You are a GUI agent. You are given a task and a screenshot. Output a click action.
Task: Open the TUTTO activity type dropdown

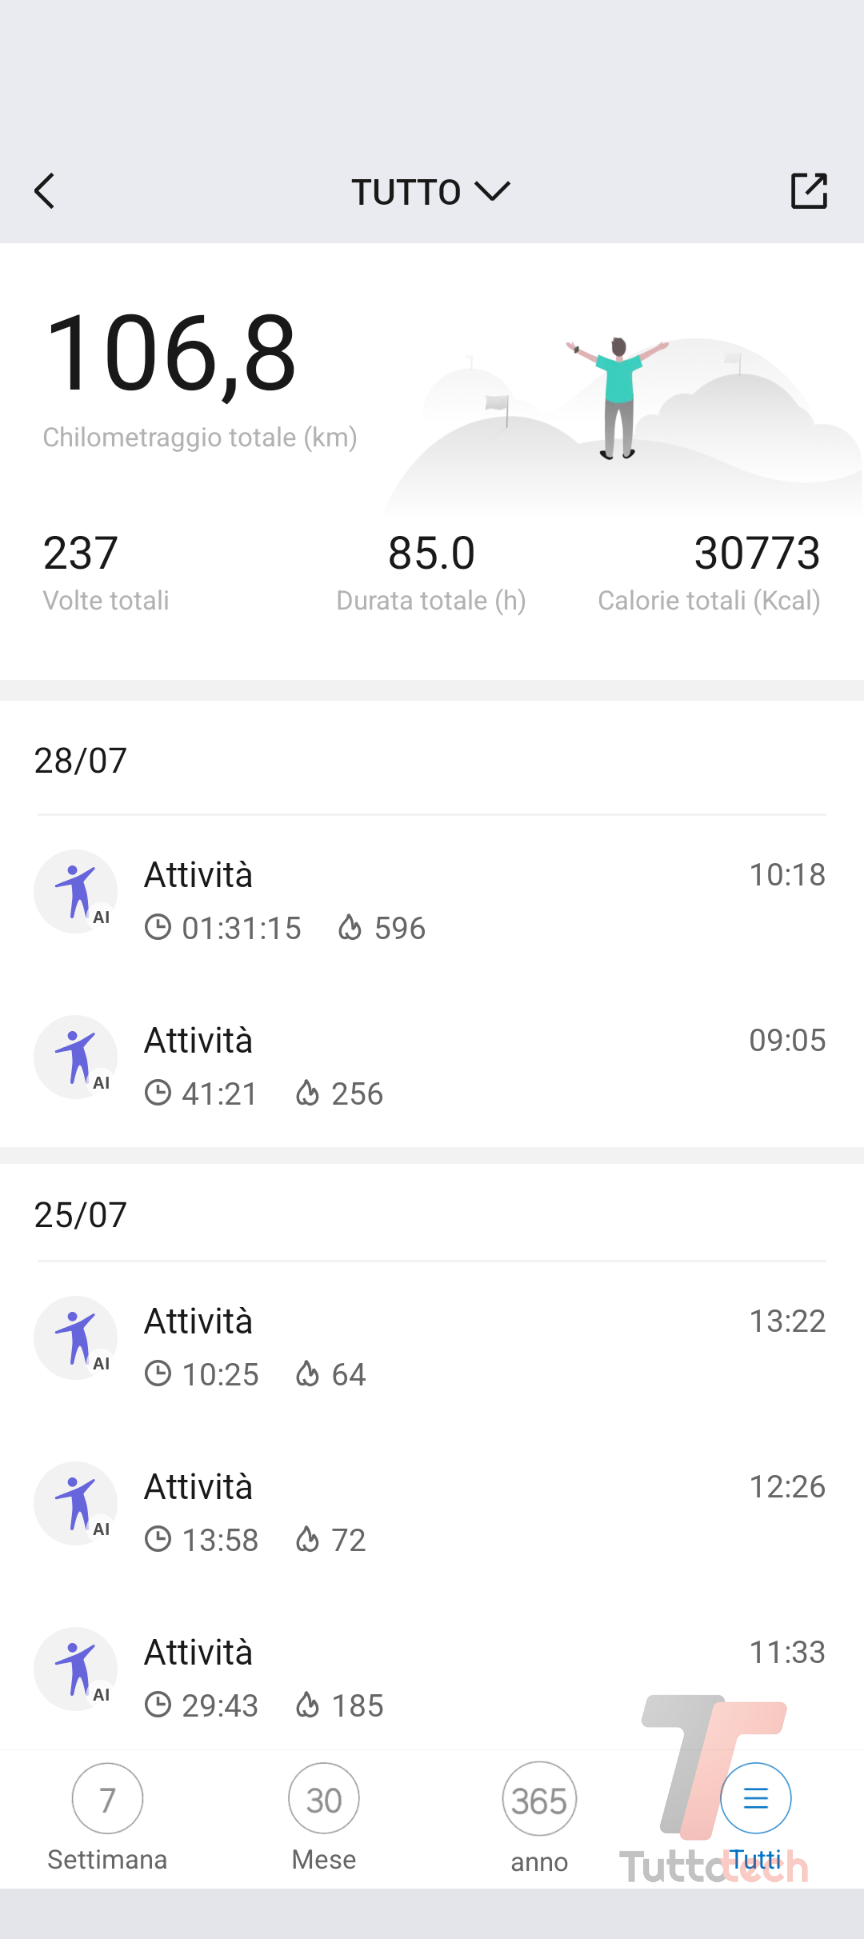click(x=431, y=191)
